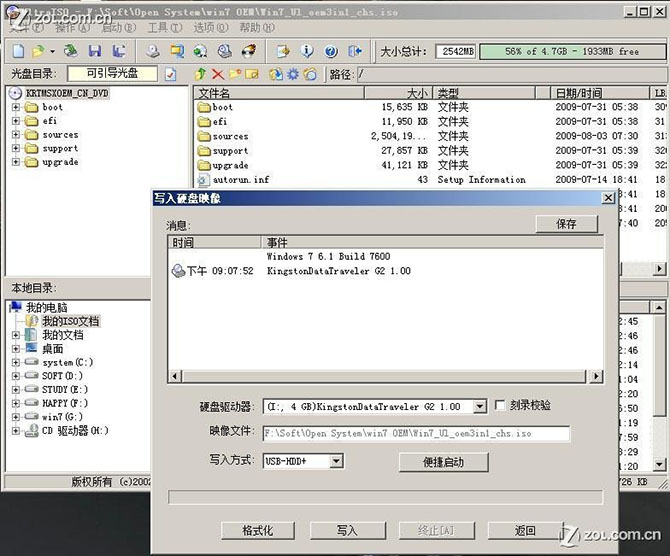Viewport: 670px width, 556px height.
Task: Click the burn disc toolbar icon
Action: coord(248,51)
